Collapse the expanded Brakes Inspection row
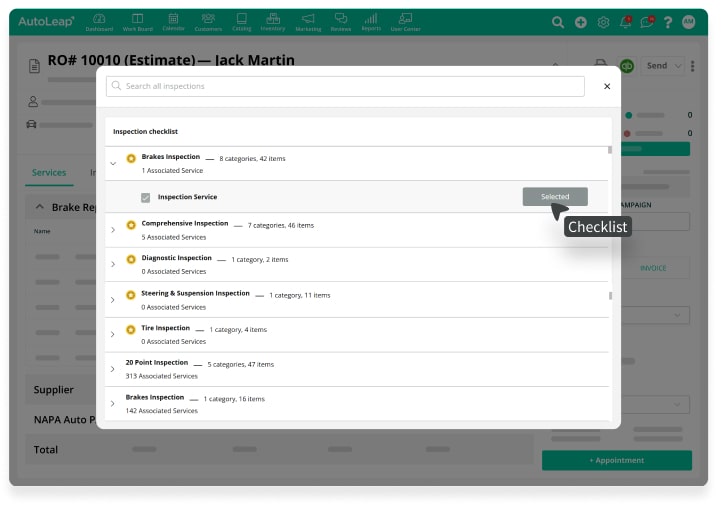Image resolution: width=721 pixels, height=516 pixels. [x=113, y=163]
